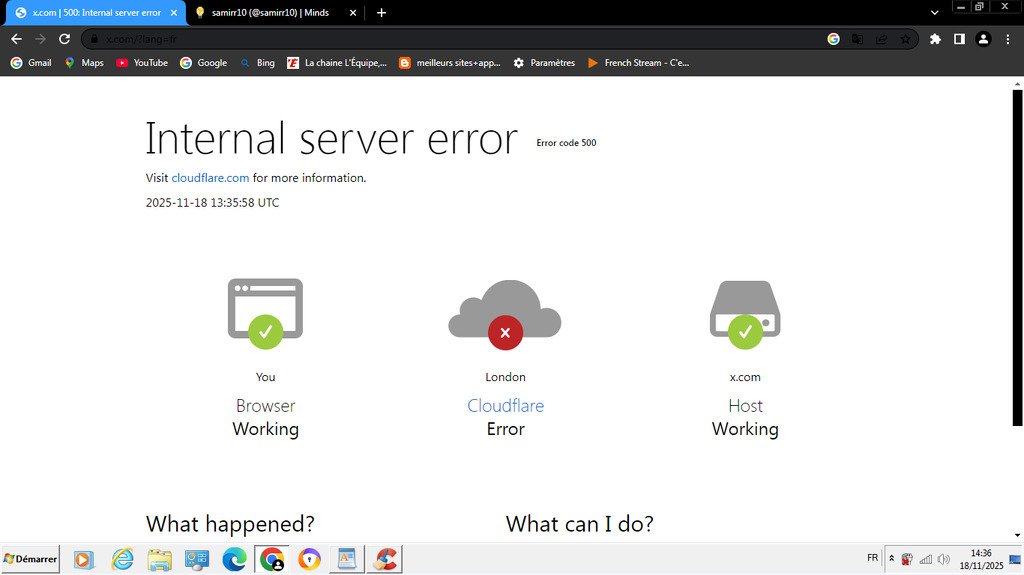Click the forward navigation arrow
The height and width of the screenshot is (575, 1024).
pos(40,39)
